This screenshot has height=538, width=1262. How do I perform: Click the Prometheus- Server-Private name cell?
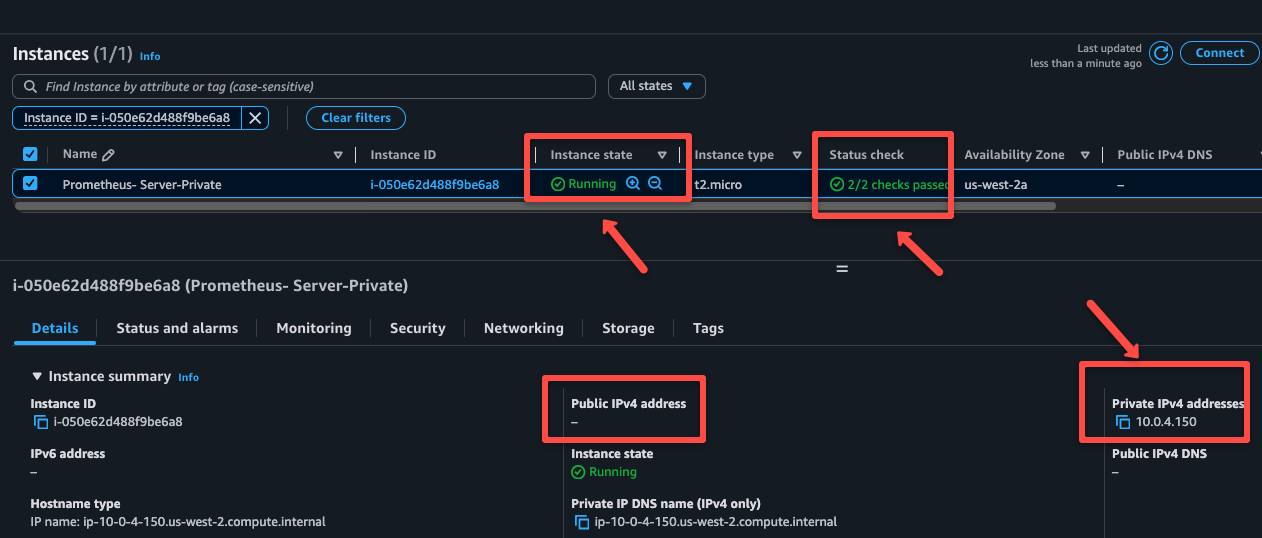[x=142, y=184]
